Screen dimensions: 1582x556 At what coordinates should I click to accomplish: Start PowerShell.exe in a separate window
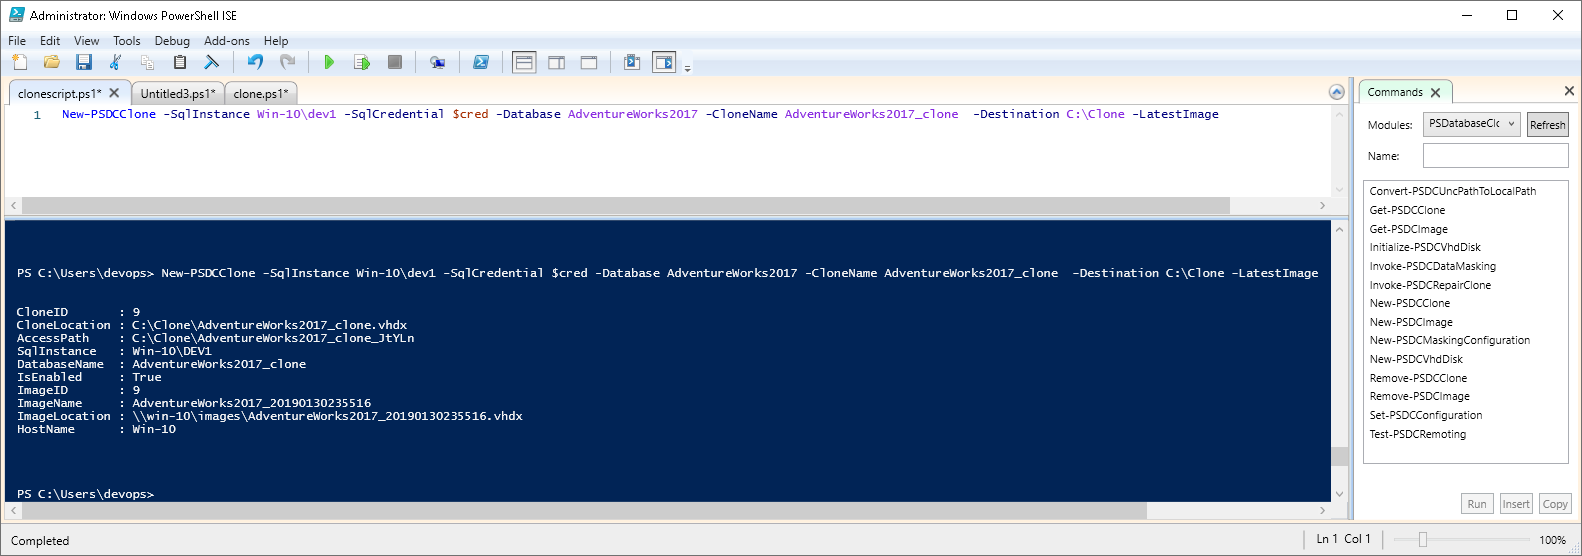tap(481, 62)
